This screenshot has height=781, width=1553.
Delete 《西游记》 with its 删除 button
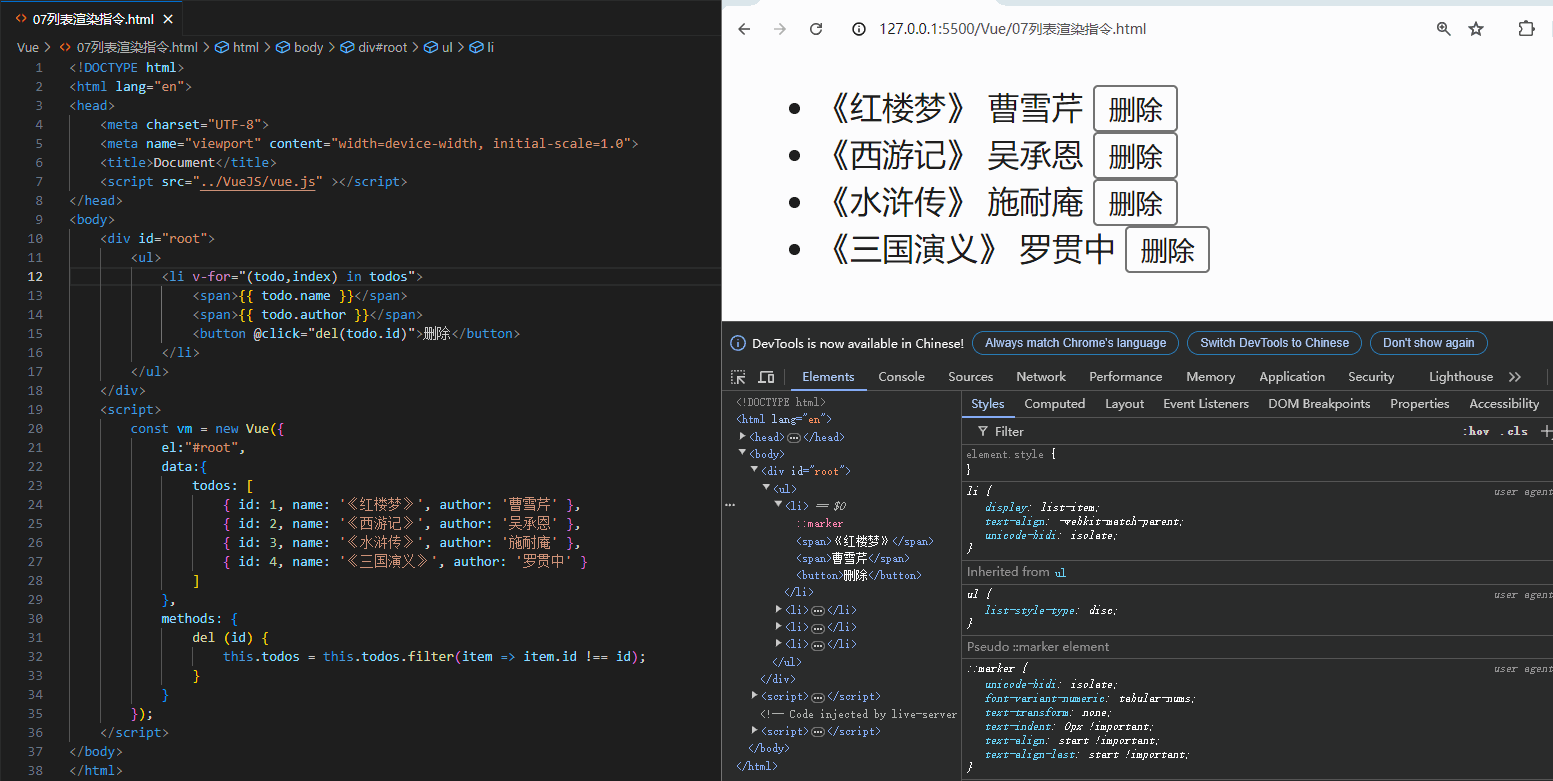(1135, 156)
